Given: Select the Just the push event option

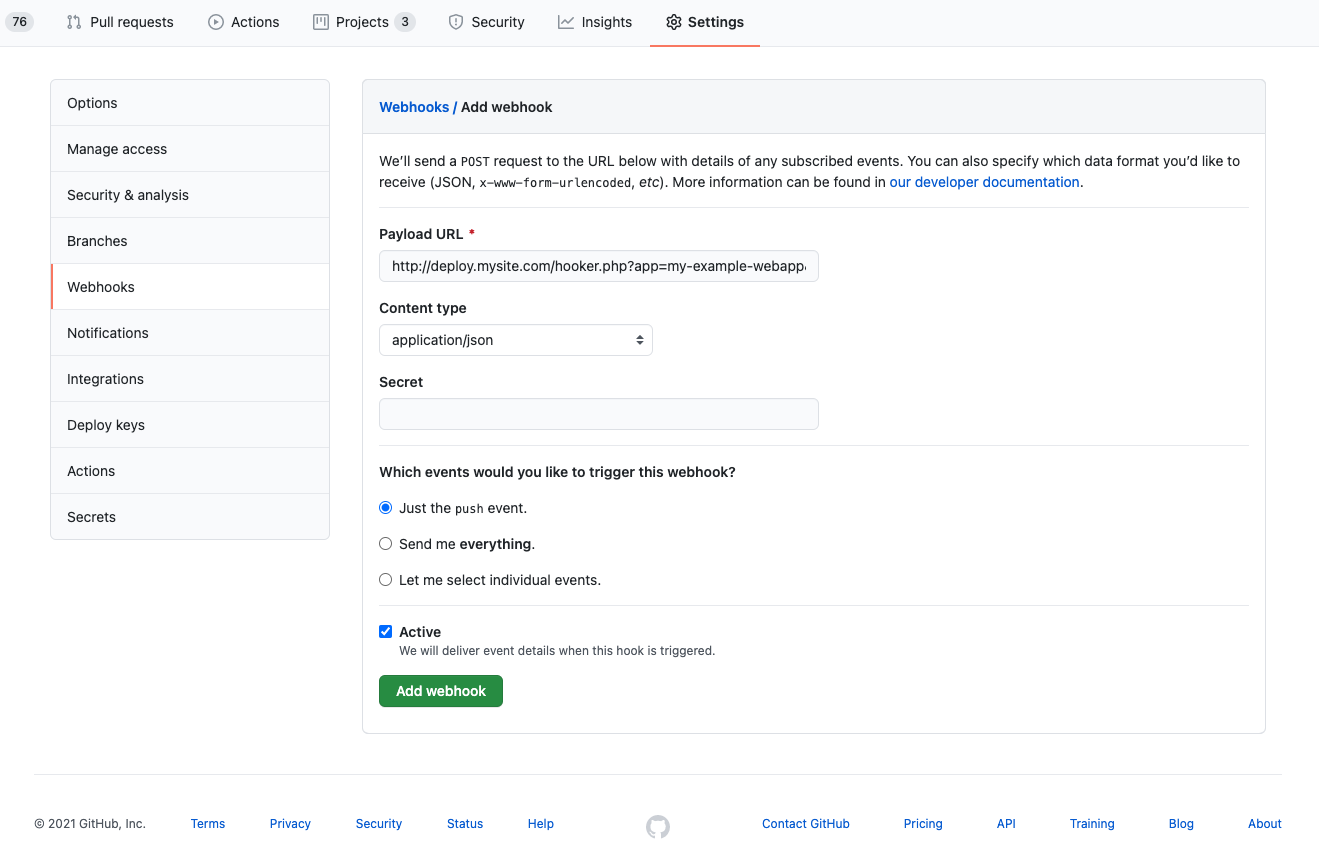Looking at the screenshot, I should coord(385,507).
